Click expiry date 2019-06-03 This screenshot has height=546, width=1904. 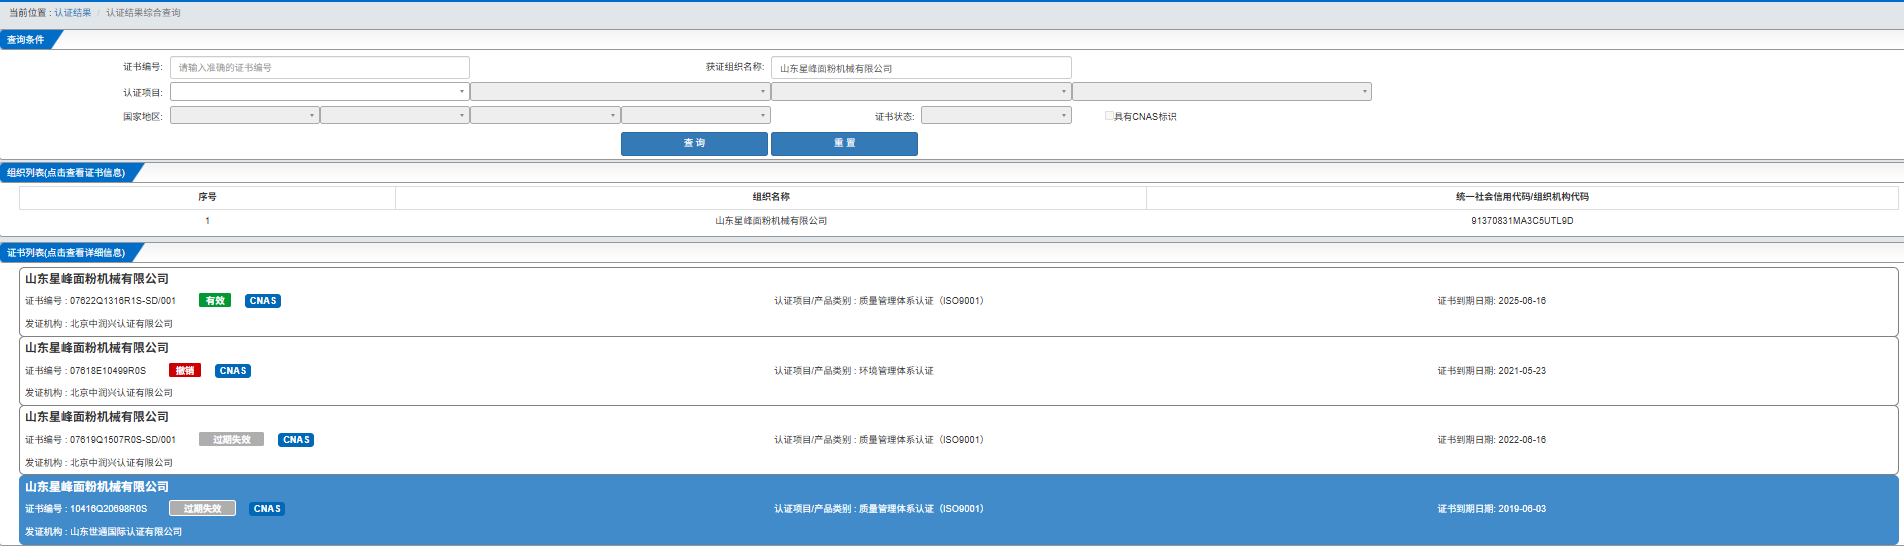1522,509
